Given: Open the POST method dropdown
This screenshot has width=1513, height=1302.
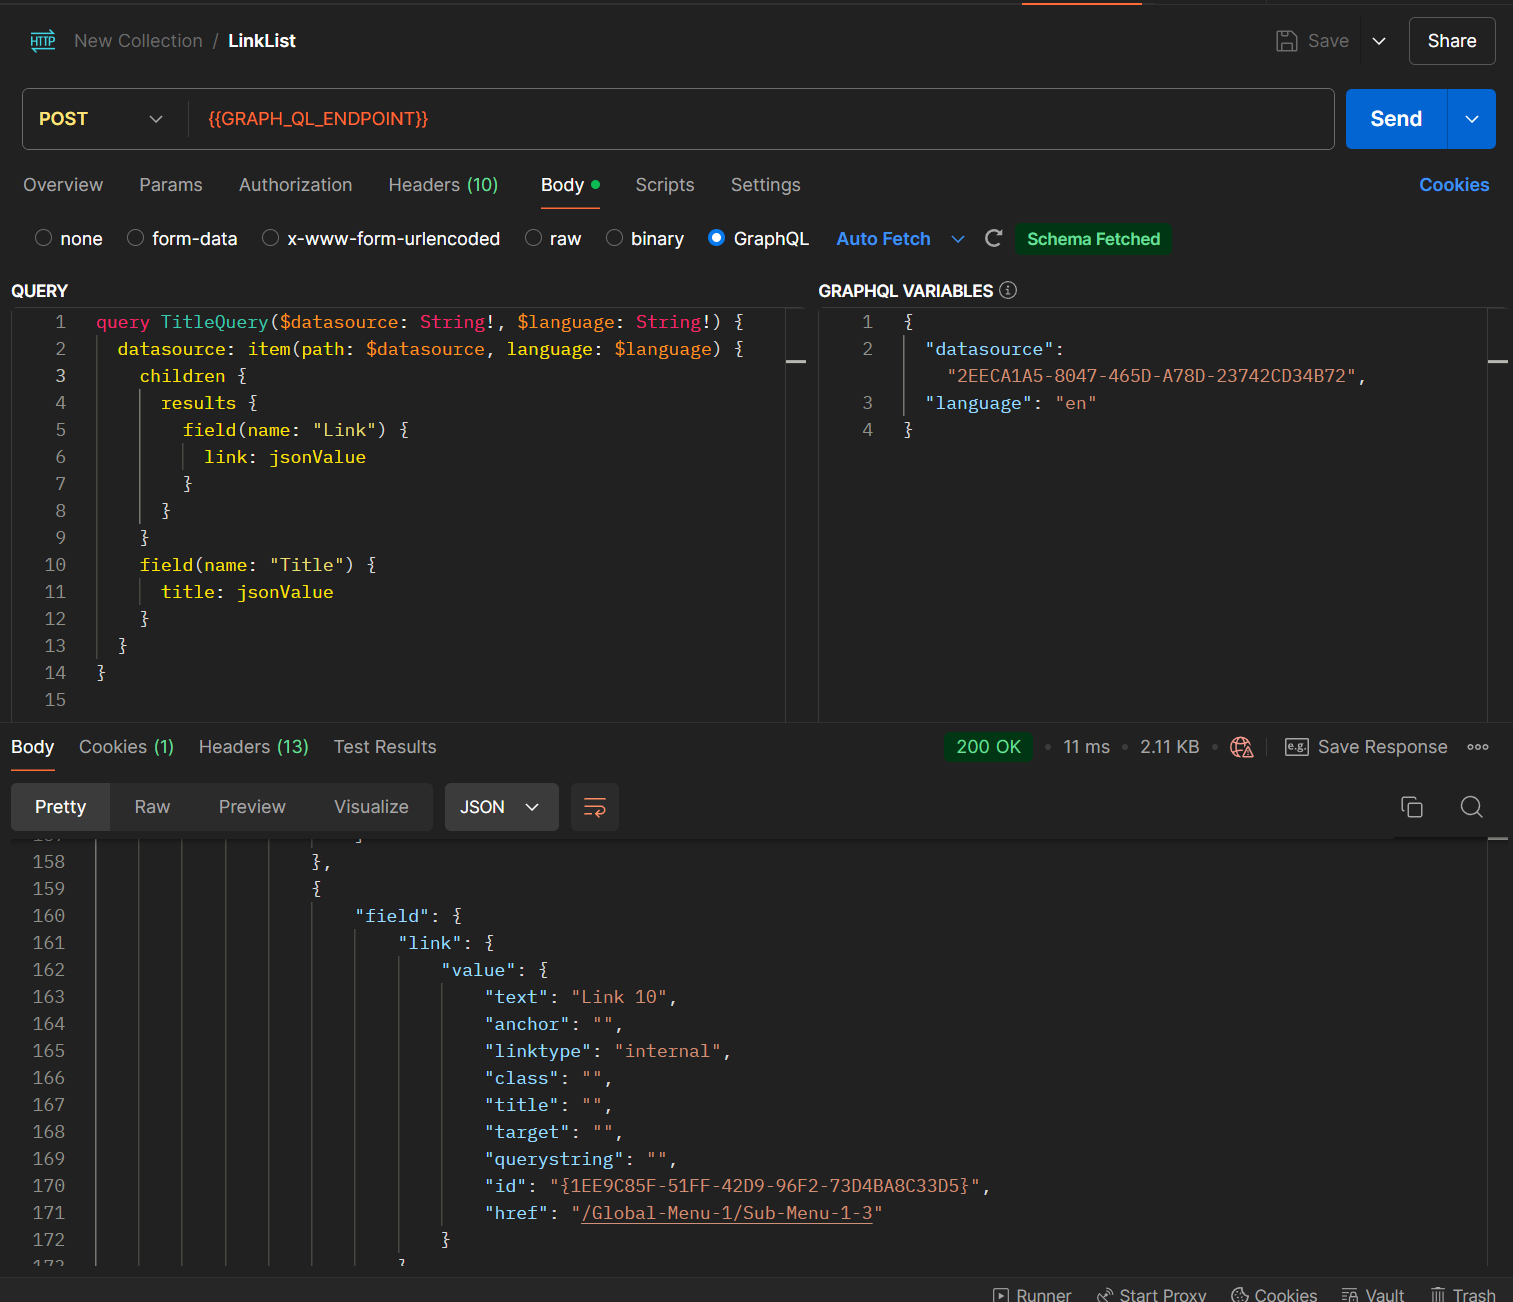Looking at the screenshot, I should coord(101,119).
